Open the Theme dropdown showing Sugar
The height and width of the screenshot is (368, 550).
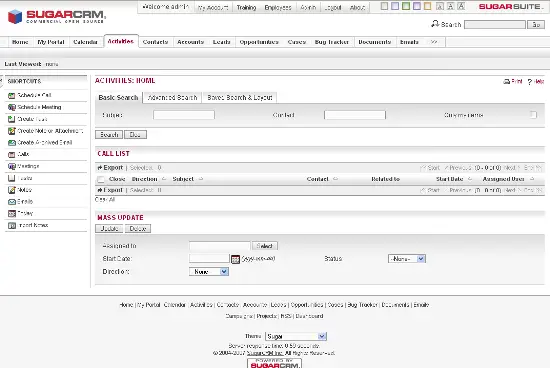296,336
